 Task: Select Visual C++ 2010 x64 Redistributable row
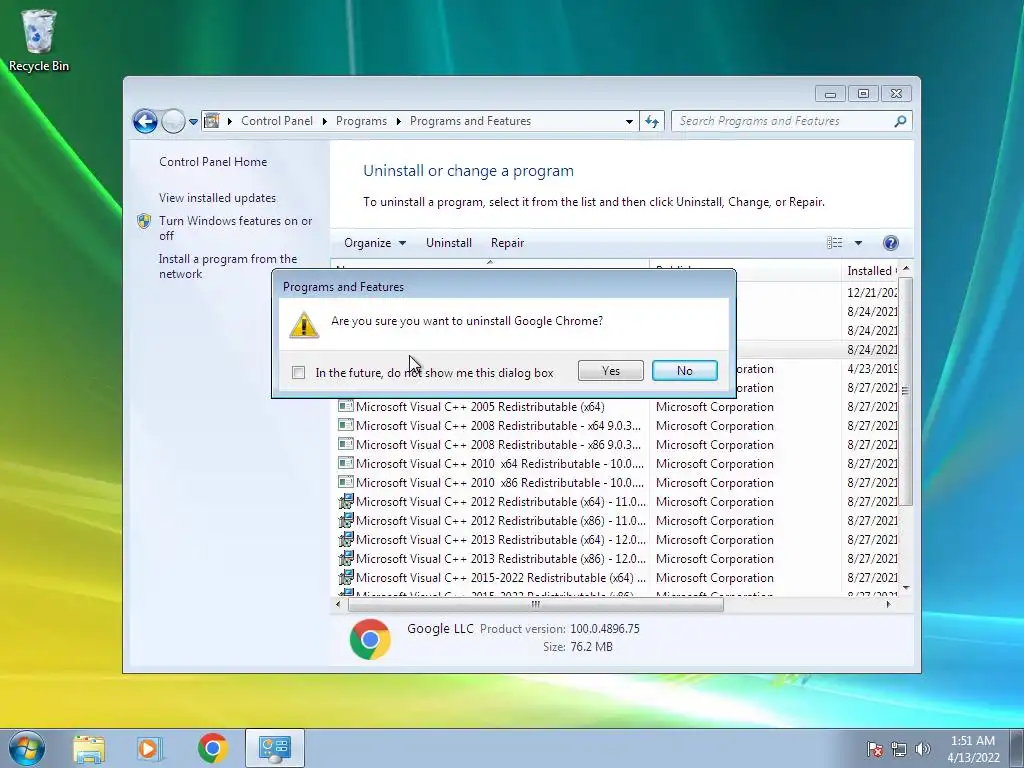point(617,464)
